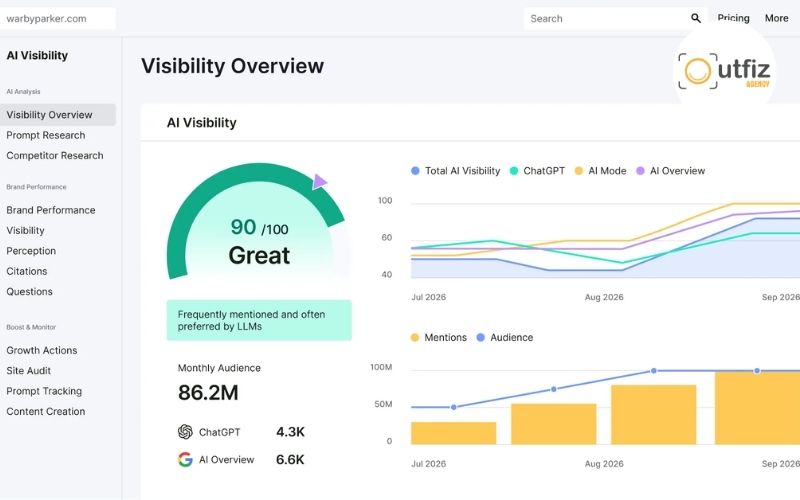Click the audience data point above Jul 2026 bar
The height and width of the screenshot is (500, 800).
(454, 407)
